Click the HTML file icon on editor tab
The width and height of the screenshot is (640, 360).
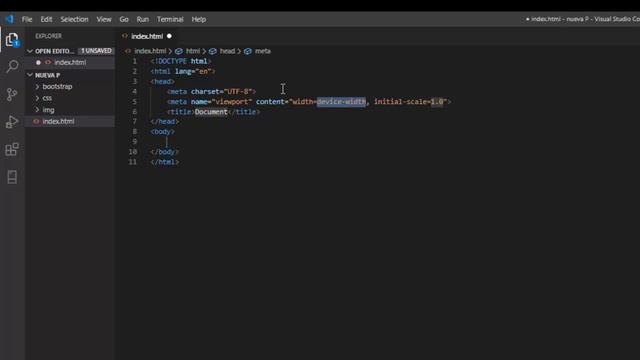[x=125, y=36]
